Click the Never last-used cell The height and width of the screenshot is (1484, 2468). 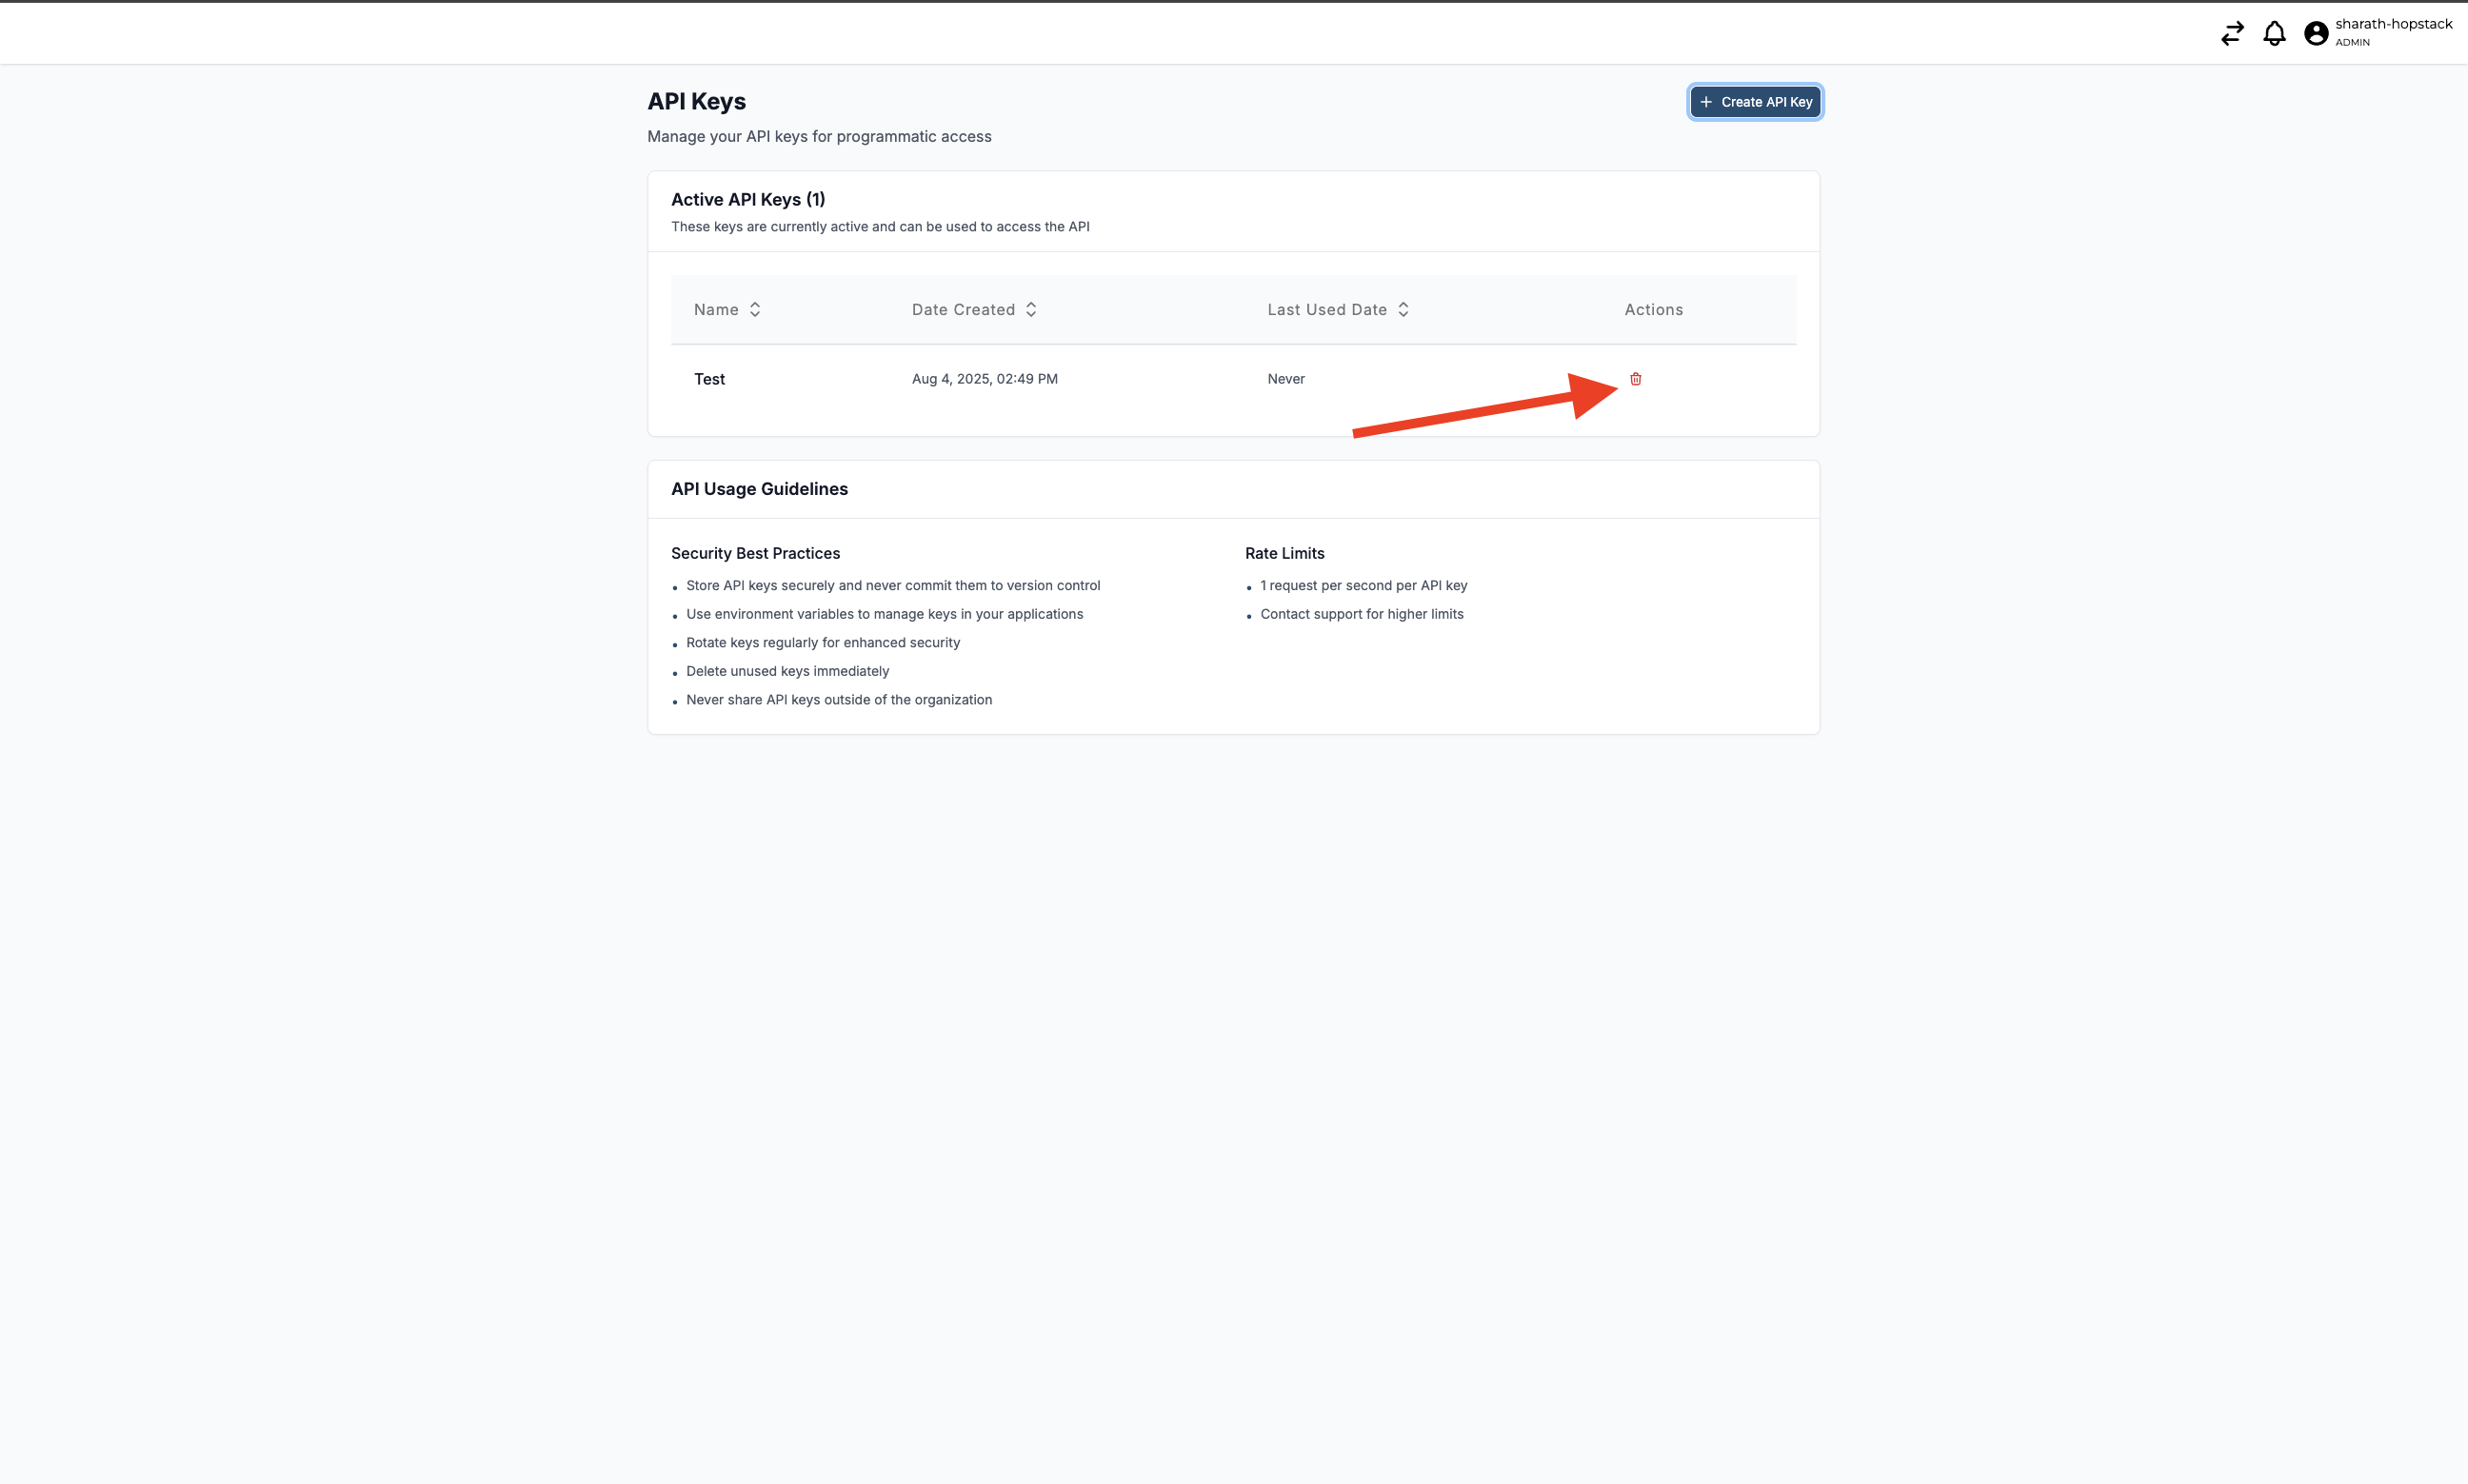(x=1285, y=379)
